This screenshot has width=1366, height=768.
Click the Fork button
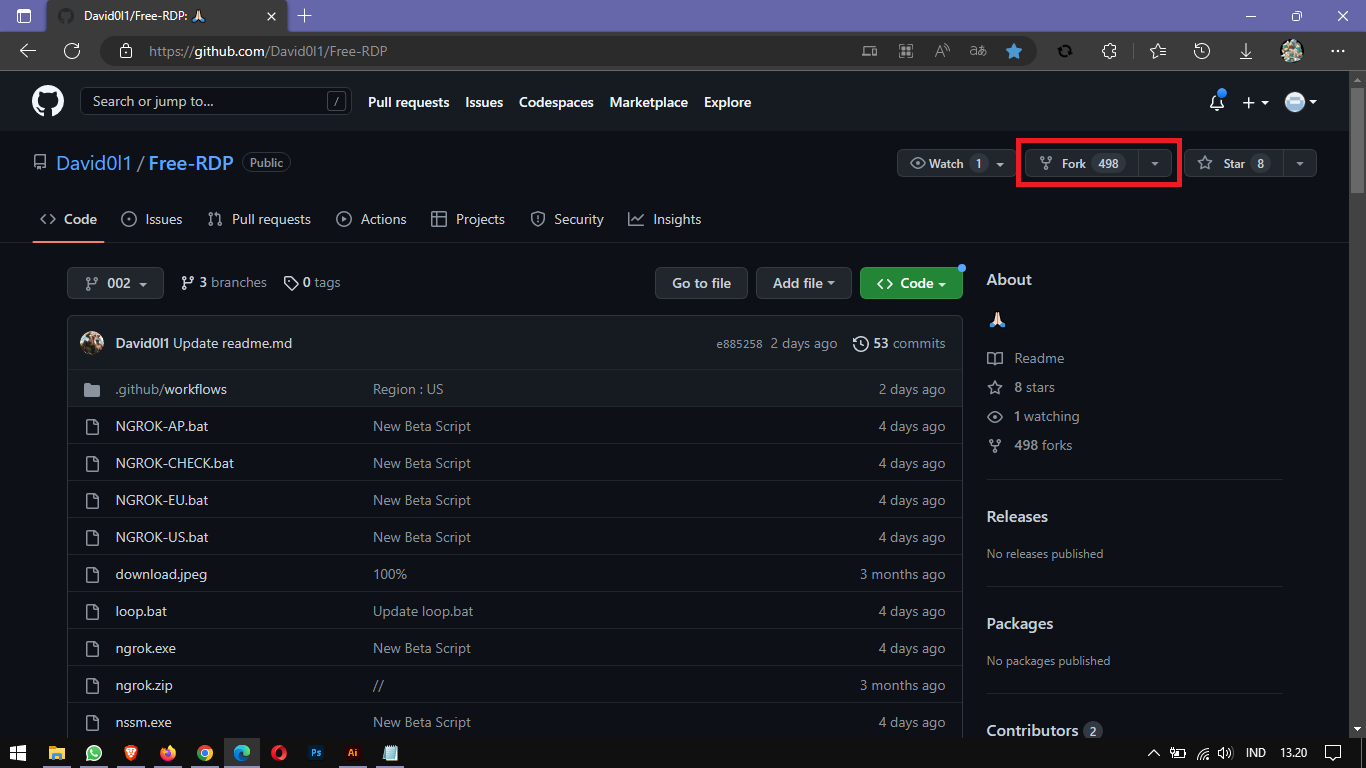click(x=1081, y=163)
